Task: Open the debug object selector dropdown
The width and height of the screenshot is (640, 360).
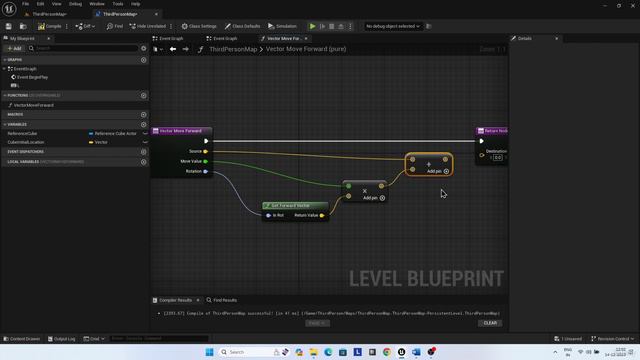Action: (392, 26)
